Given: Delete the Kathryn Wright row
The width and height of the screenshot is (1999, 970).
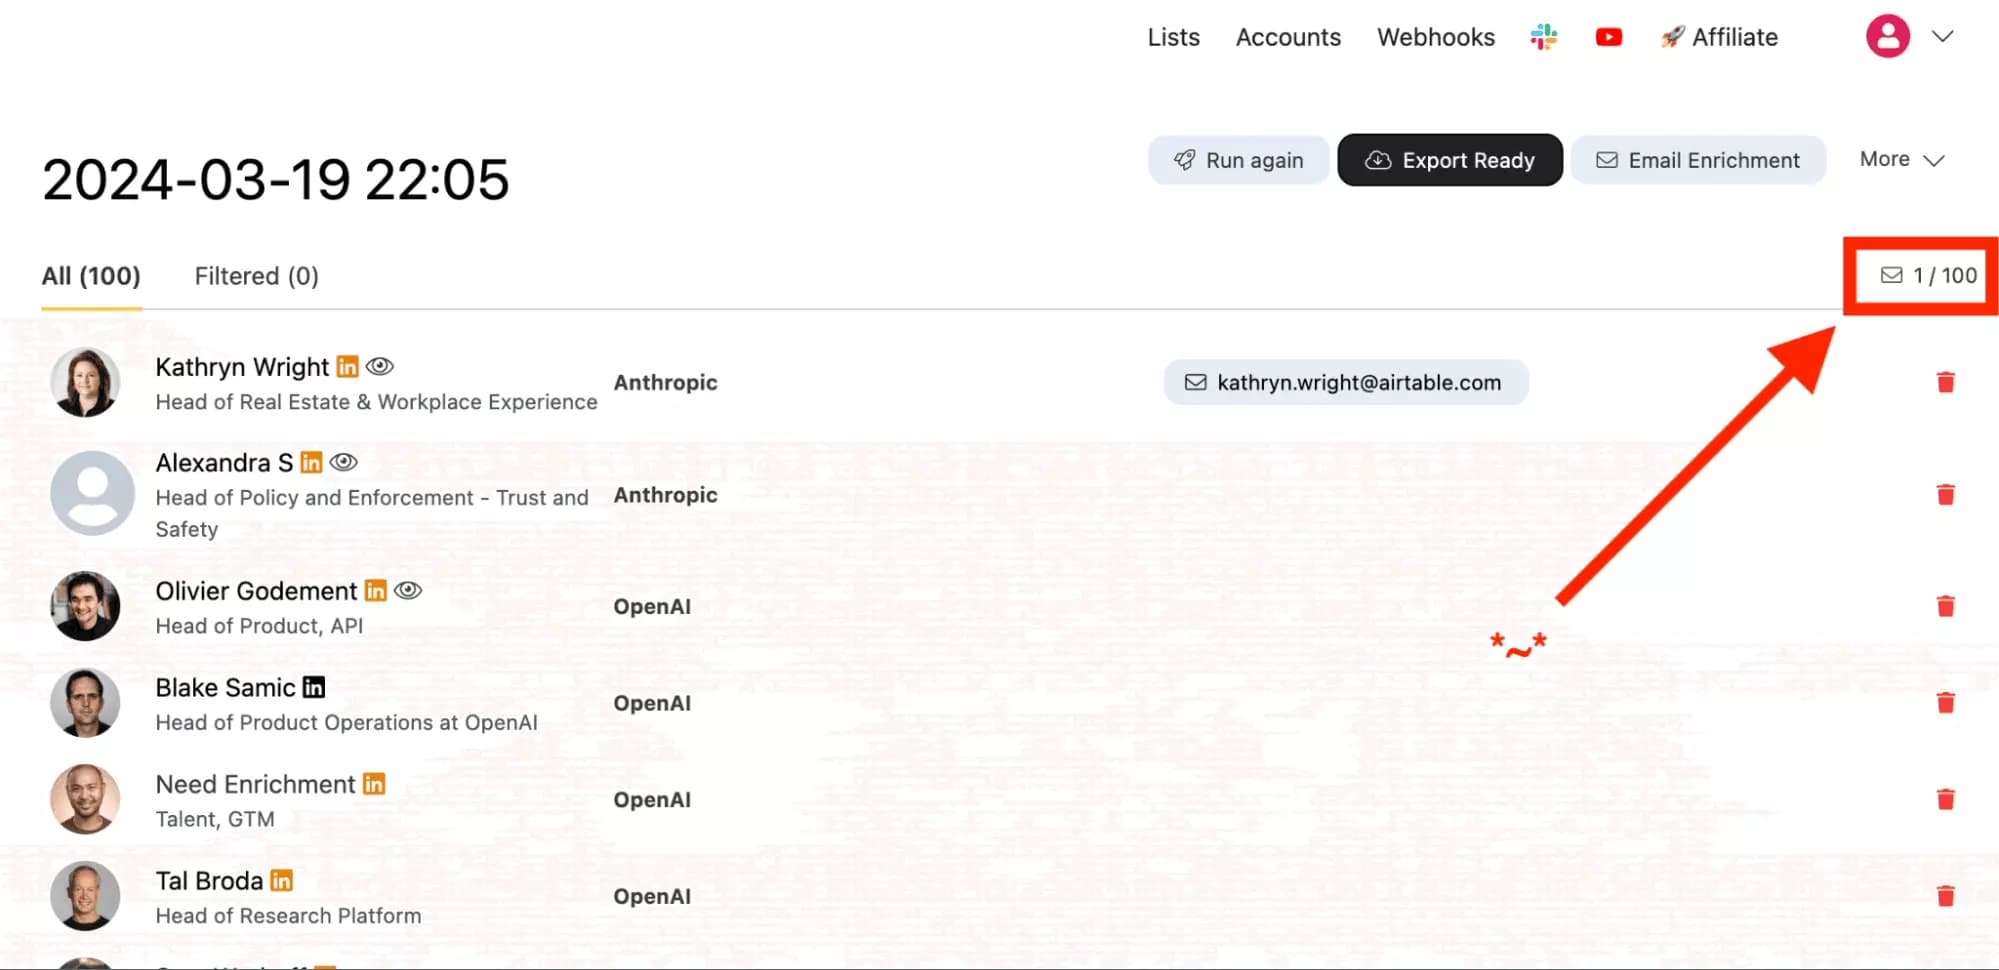Looking at the screenshot, I should [x=1945, y=382].
